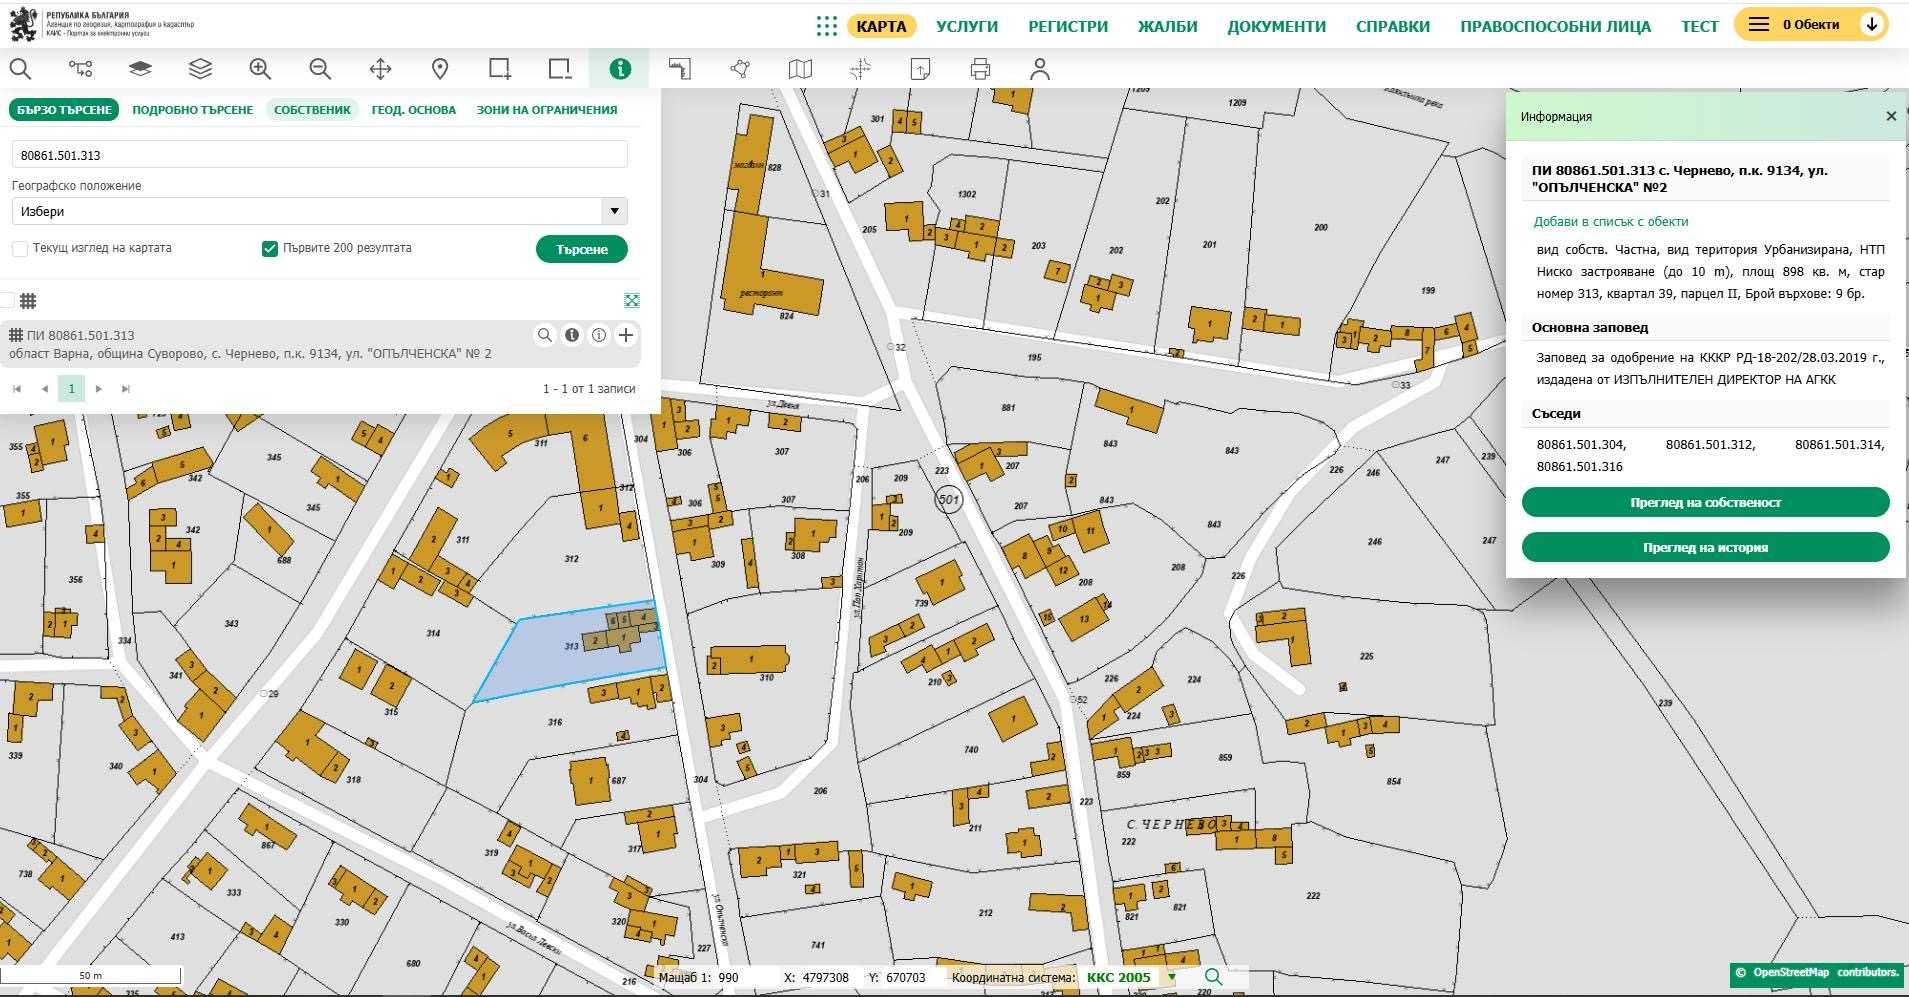The height and width of the screenshot is (997, 1909).
Task: Show outlined info icon for result row
Action: [x=599, y=336]
